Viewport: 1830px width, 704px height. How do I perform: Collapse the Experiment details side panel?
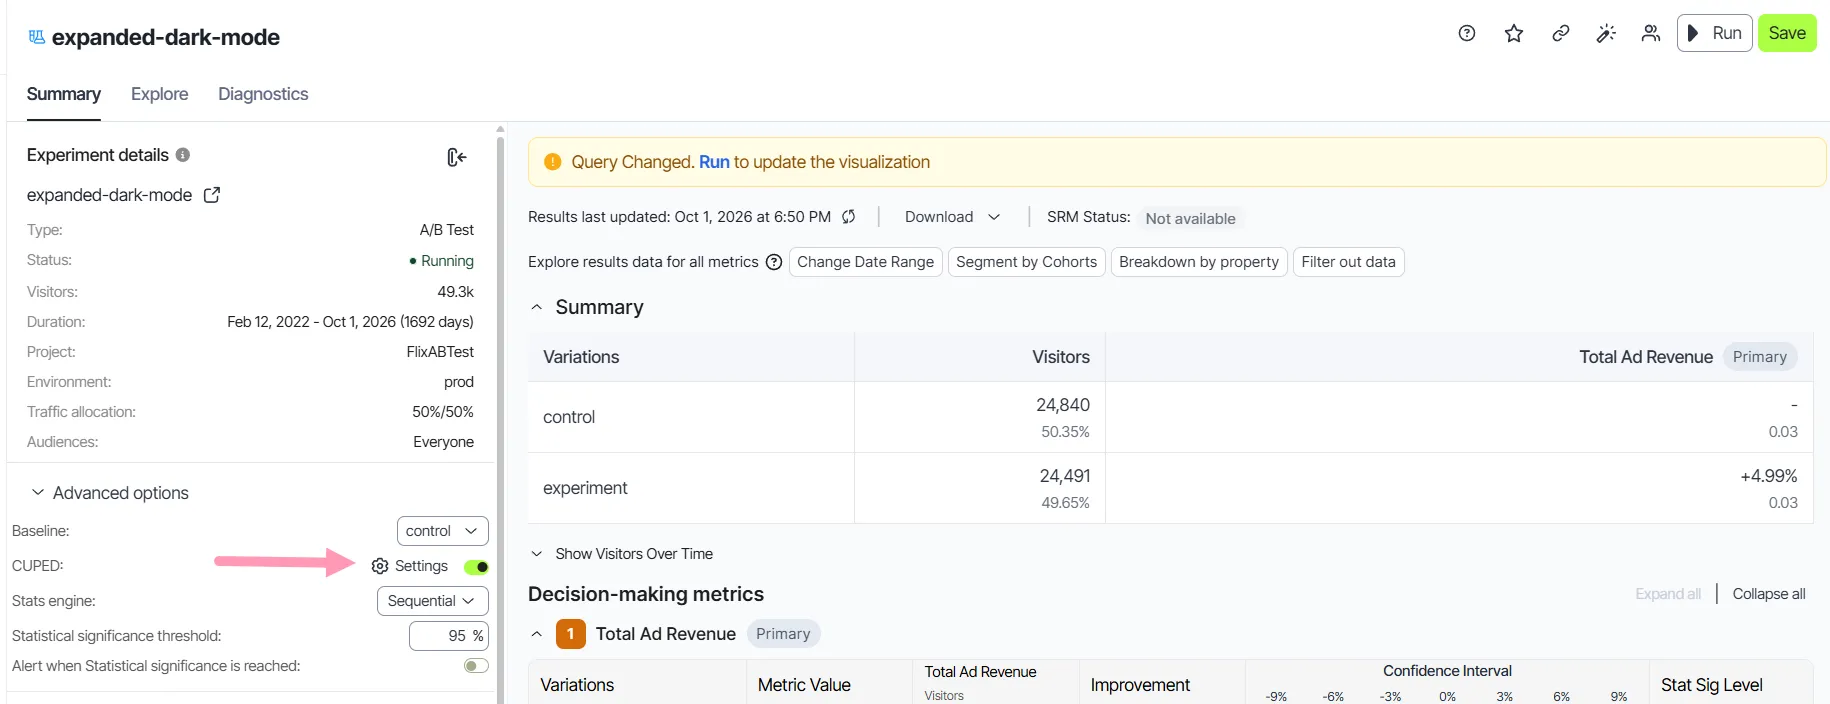click(x=457, y=157)
